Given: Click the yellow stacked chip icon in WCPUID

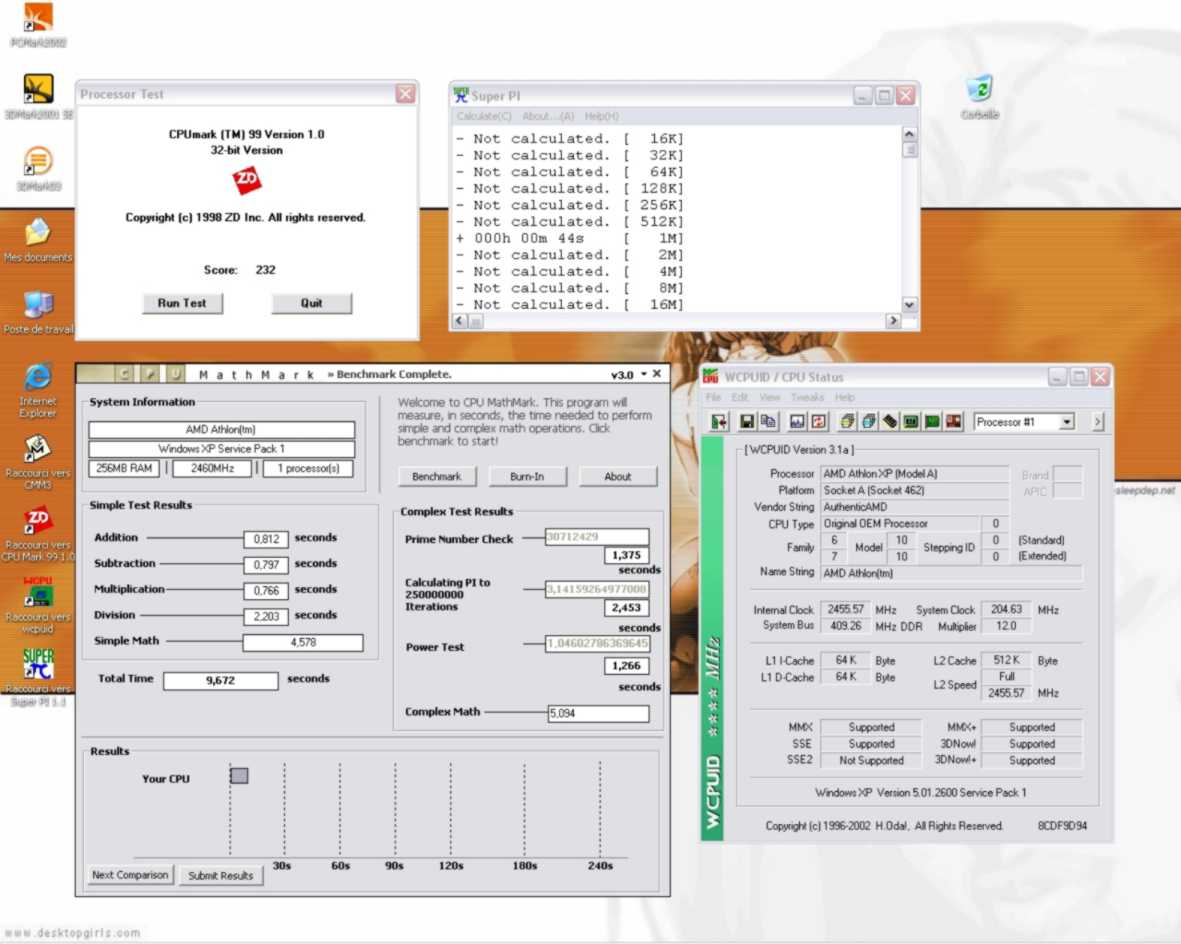Looking at the screenshot, I should coord(847,422).
